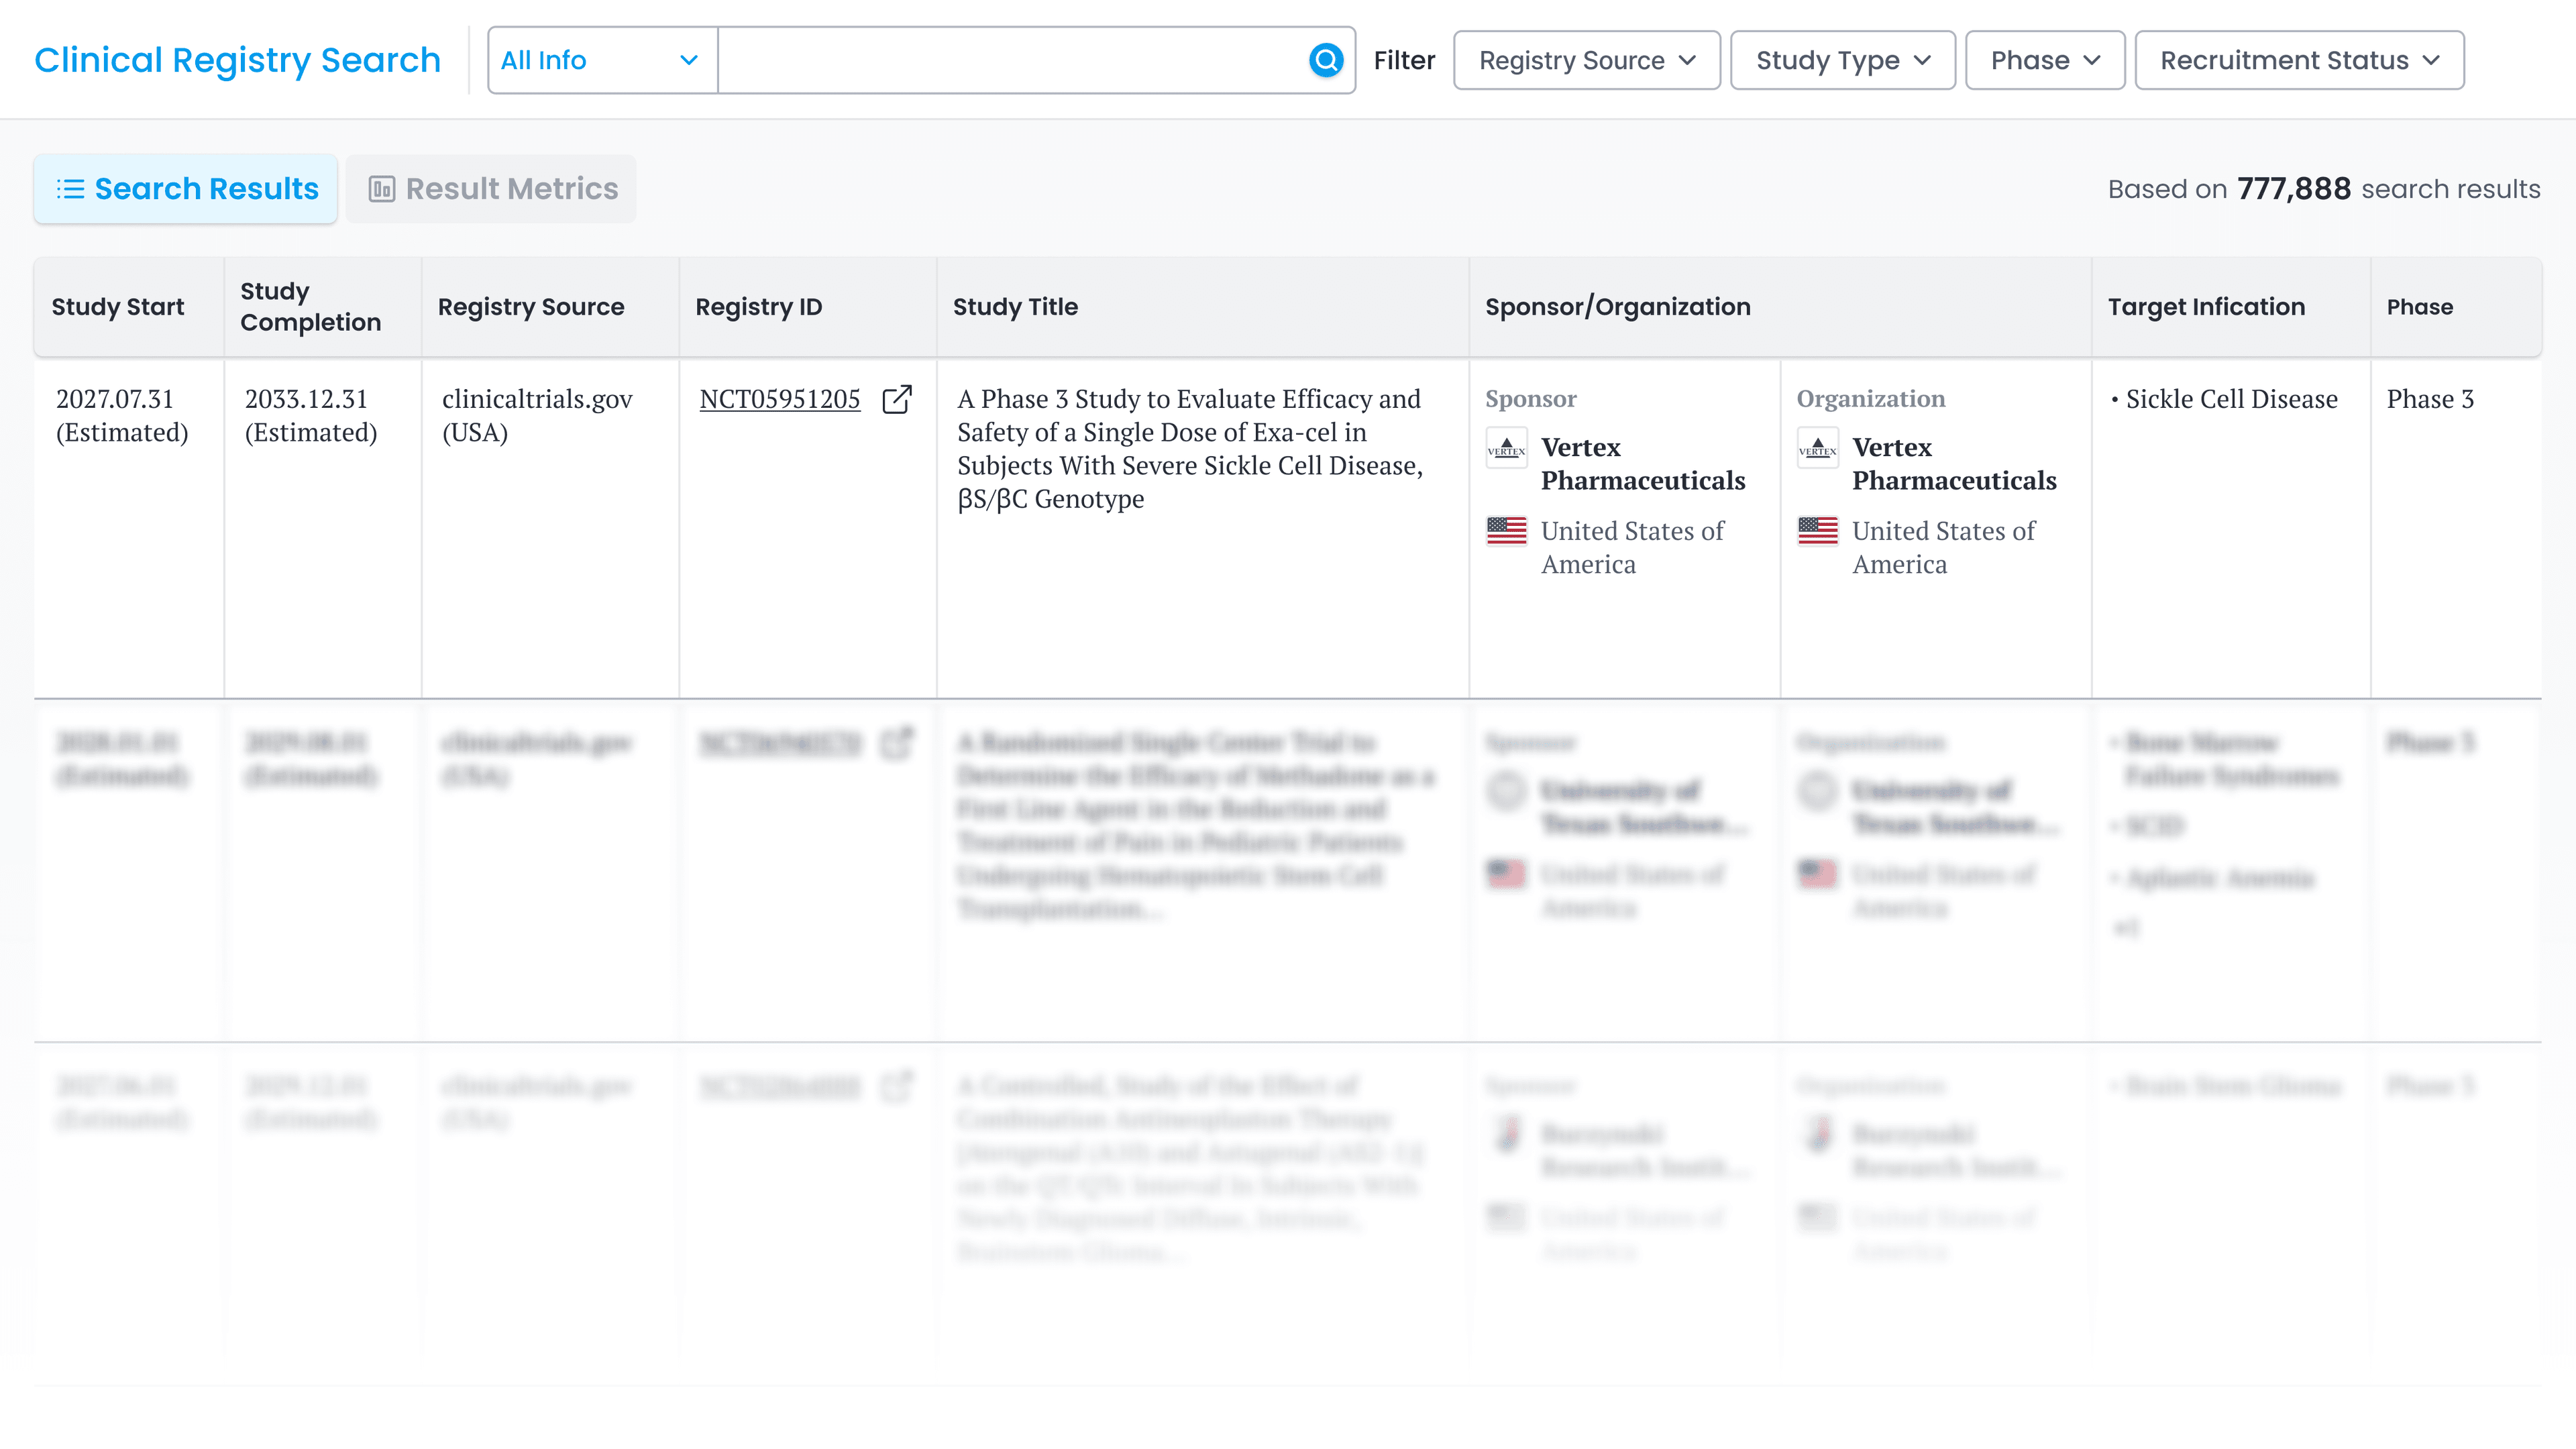Click the Exa-cel Phase 3 study title
This screenshot has height=1449, width=2576.
point(1190,449)
